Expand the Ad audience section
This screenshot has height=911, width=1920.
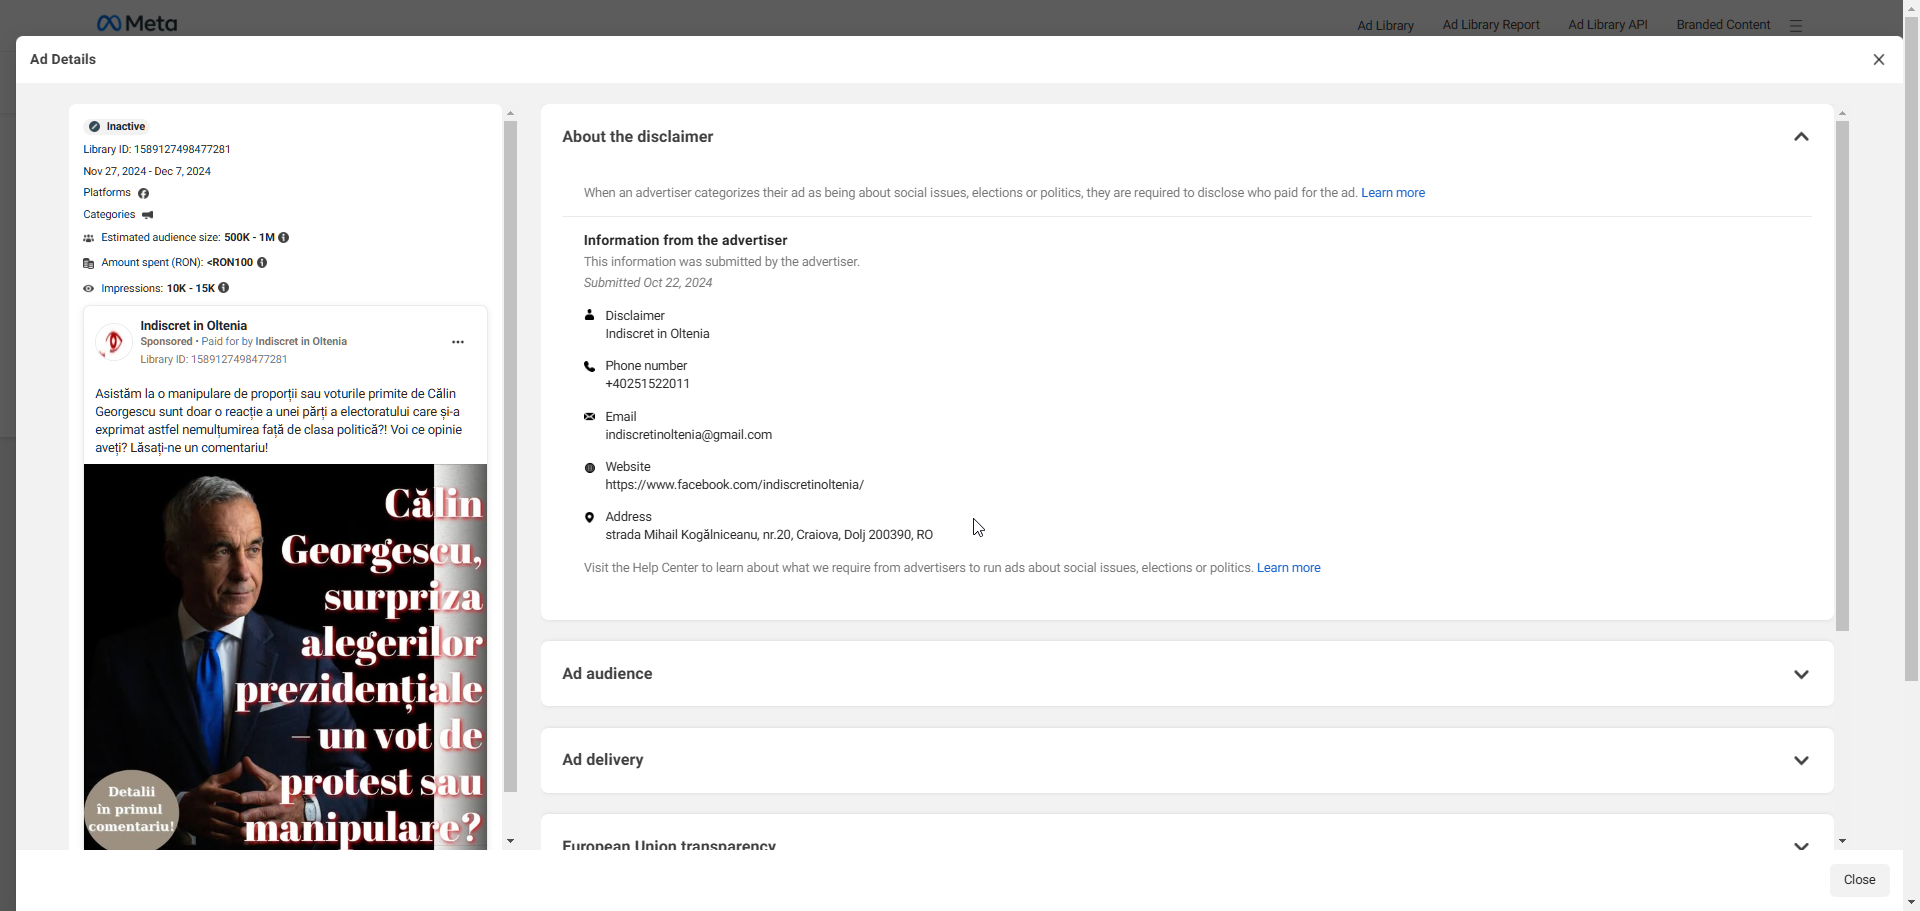tap(1801, 674)
